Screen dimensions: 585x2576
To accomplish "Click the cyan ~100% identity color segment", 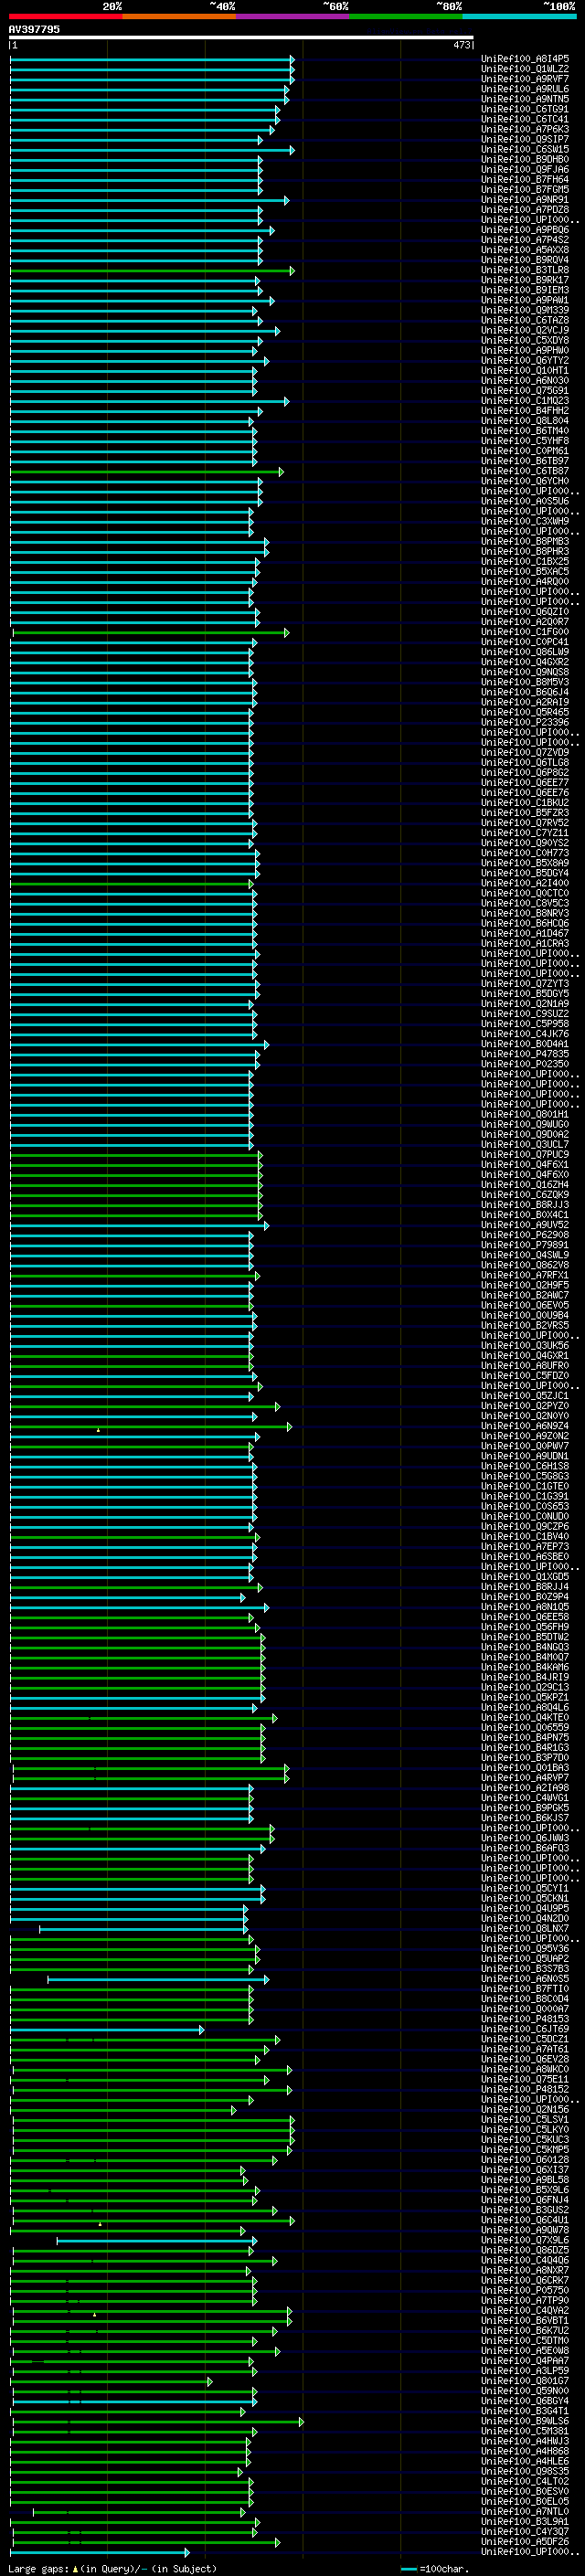I will click(x=519, y=16).
